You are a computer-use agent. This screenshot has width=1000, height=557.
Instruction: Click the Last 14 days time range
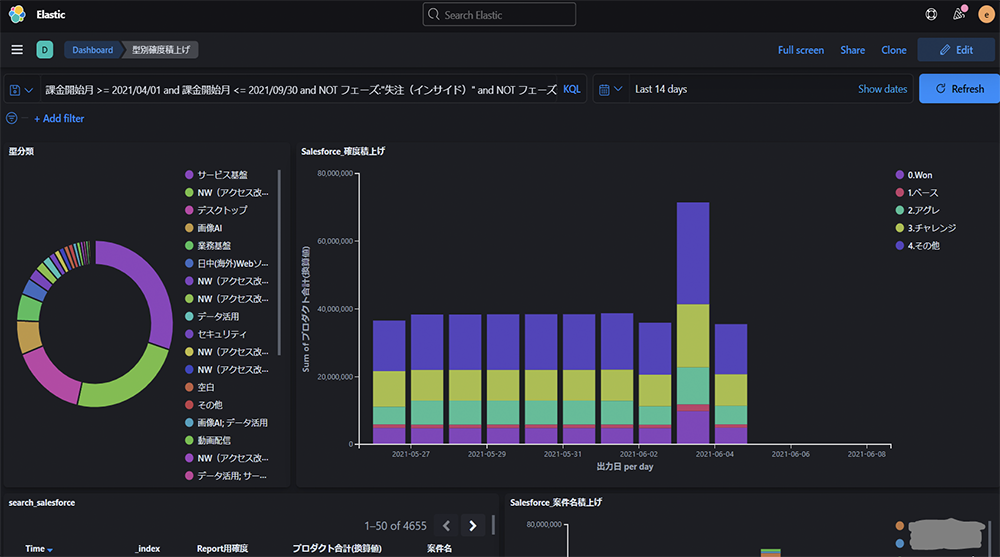point(661,89)
